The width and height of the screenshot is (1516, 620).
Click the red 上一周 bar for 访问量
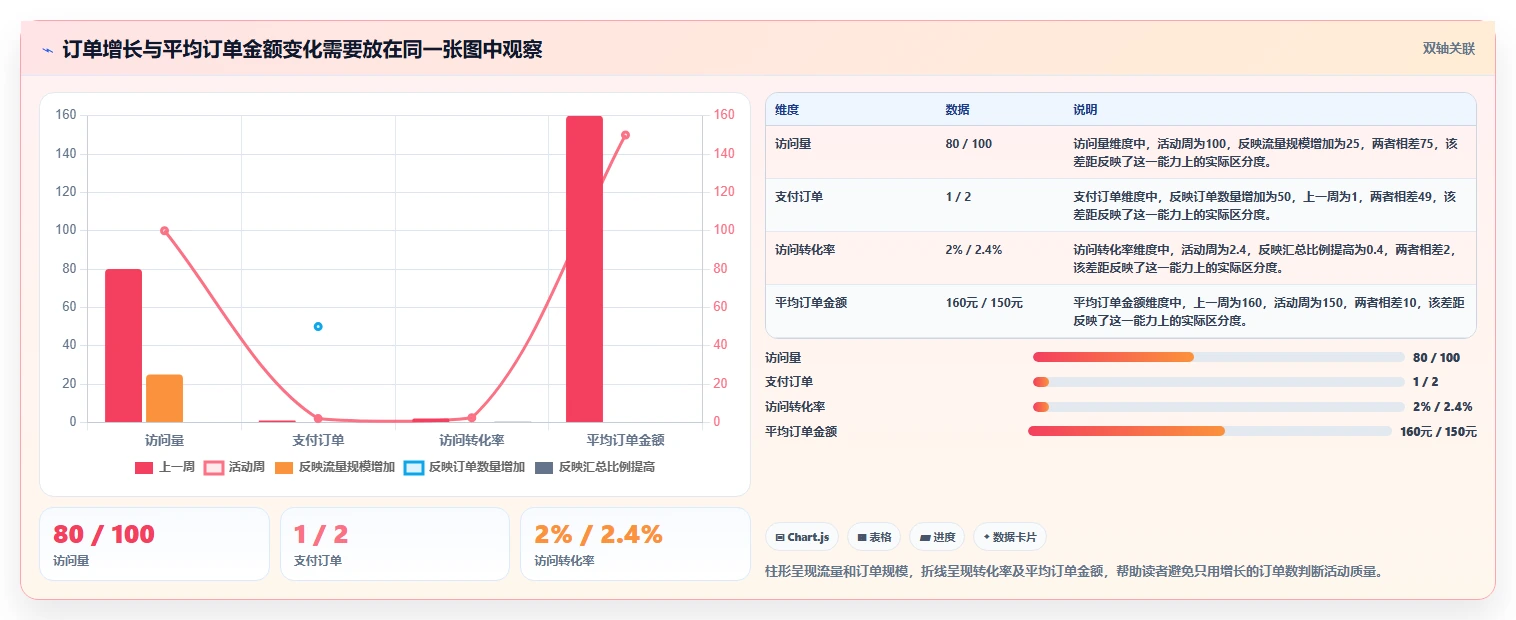123,345
